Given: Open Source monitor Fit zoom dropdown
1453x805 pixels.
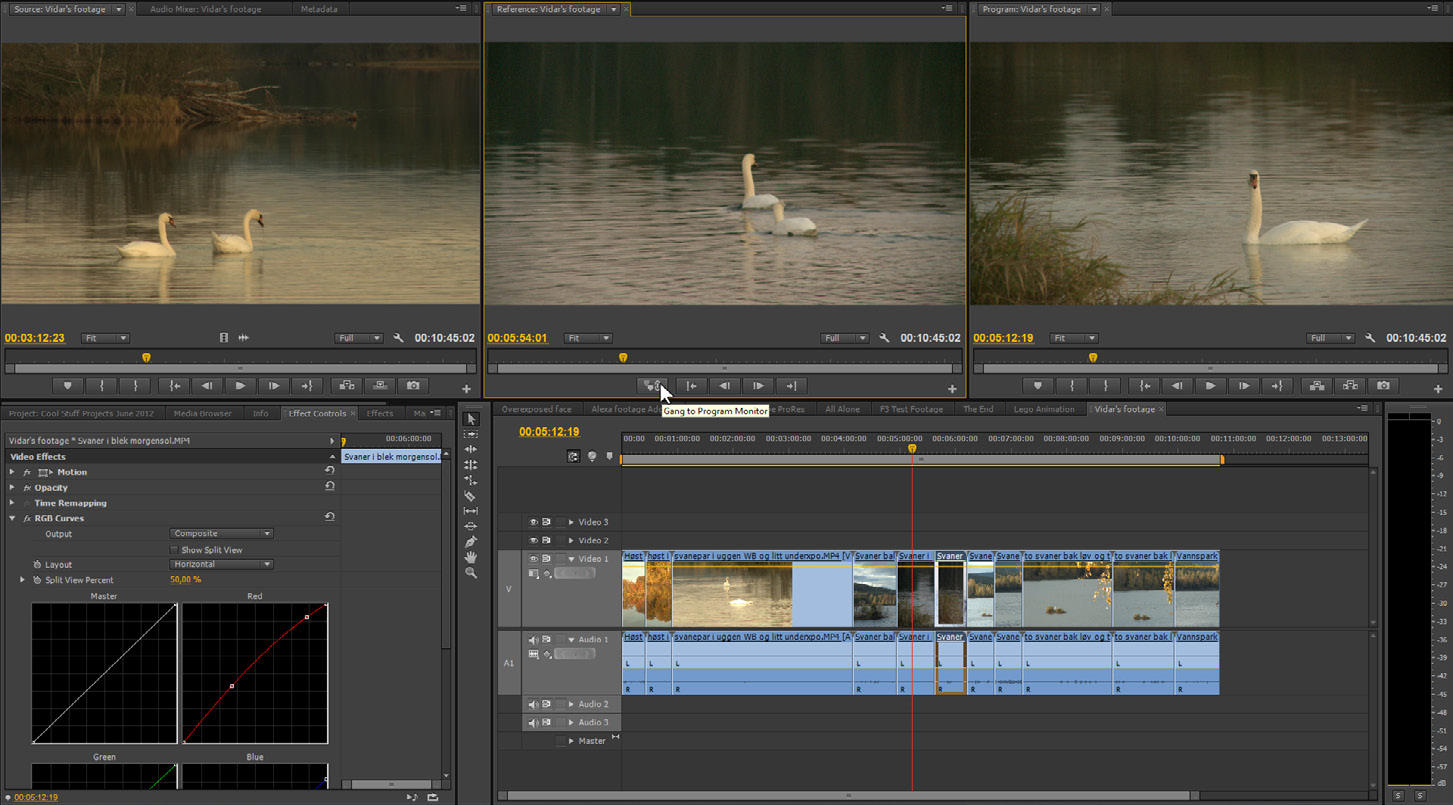Looking at the screenshot, I should 105,338.
